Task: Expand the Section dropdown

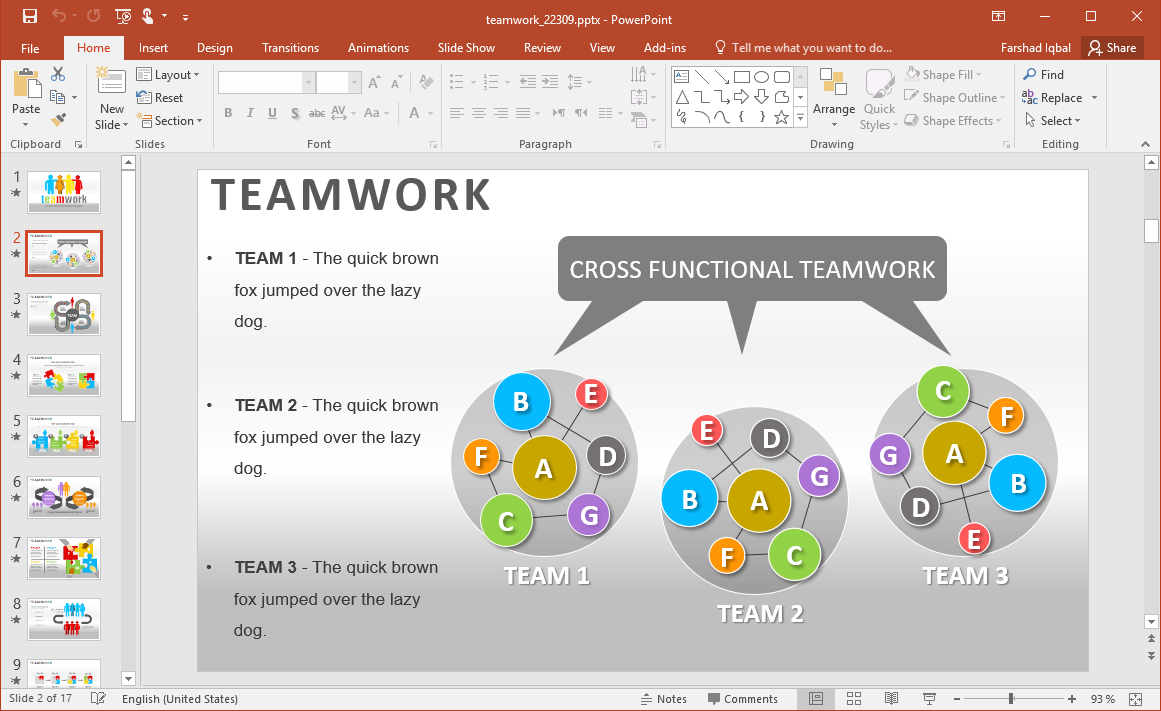Action: click(169, 121)
